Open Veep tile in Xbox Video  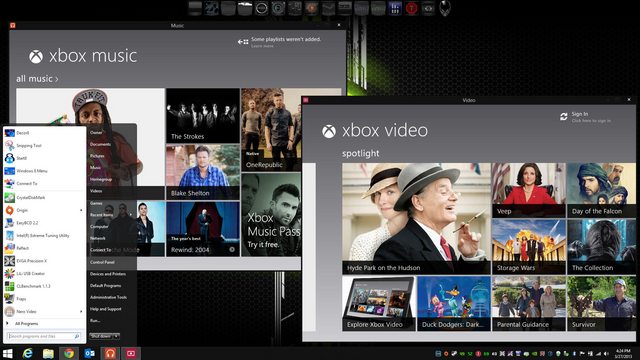pyautogui.click(x=529, y=190)
